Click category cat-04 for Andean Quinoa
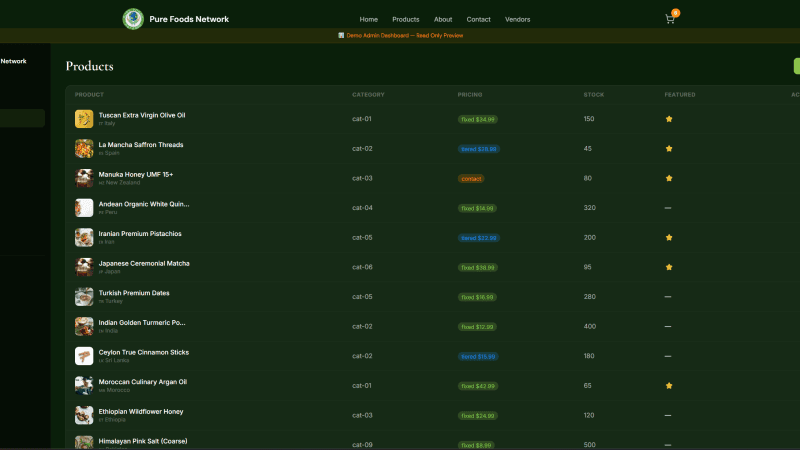The width and height of the screenshot is (800, 450). coord(362,208)
